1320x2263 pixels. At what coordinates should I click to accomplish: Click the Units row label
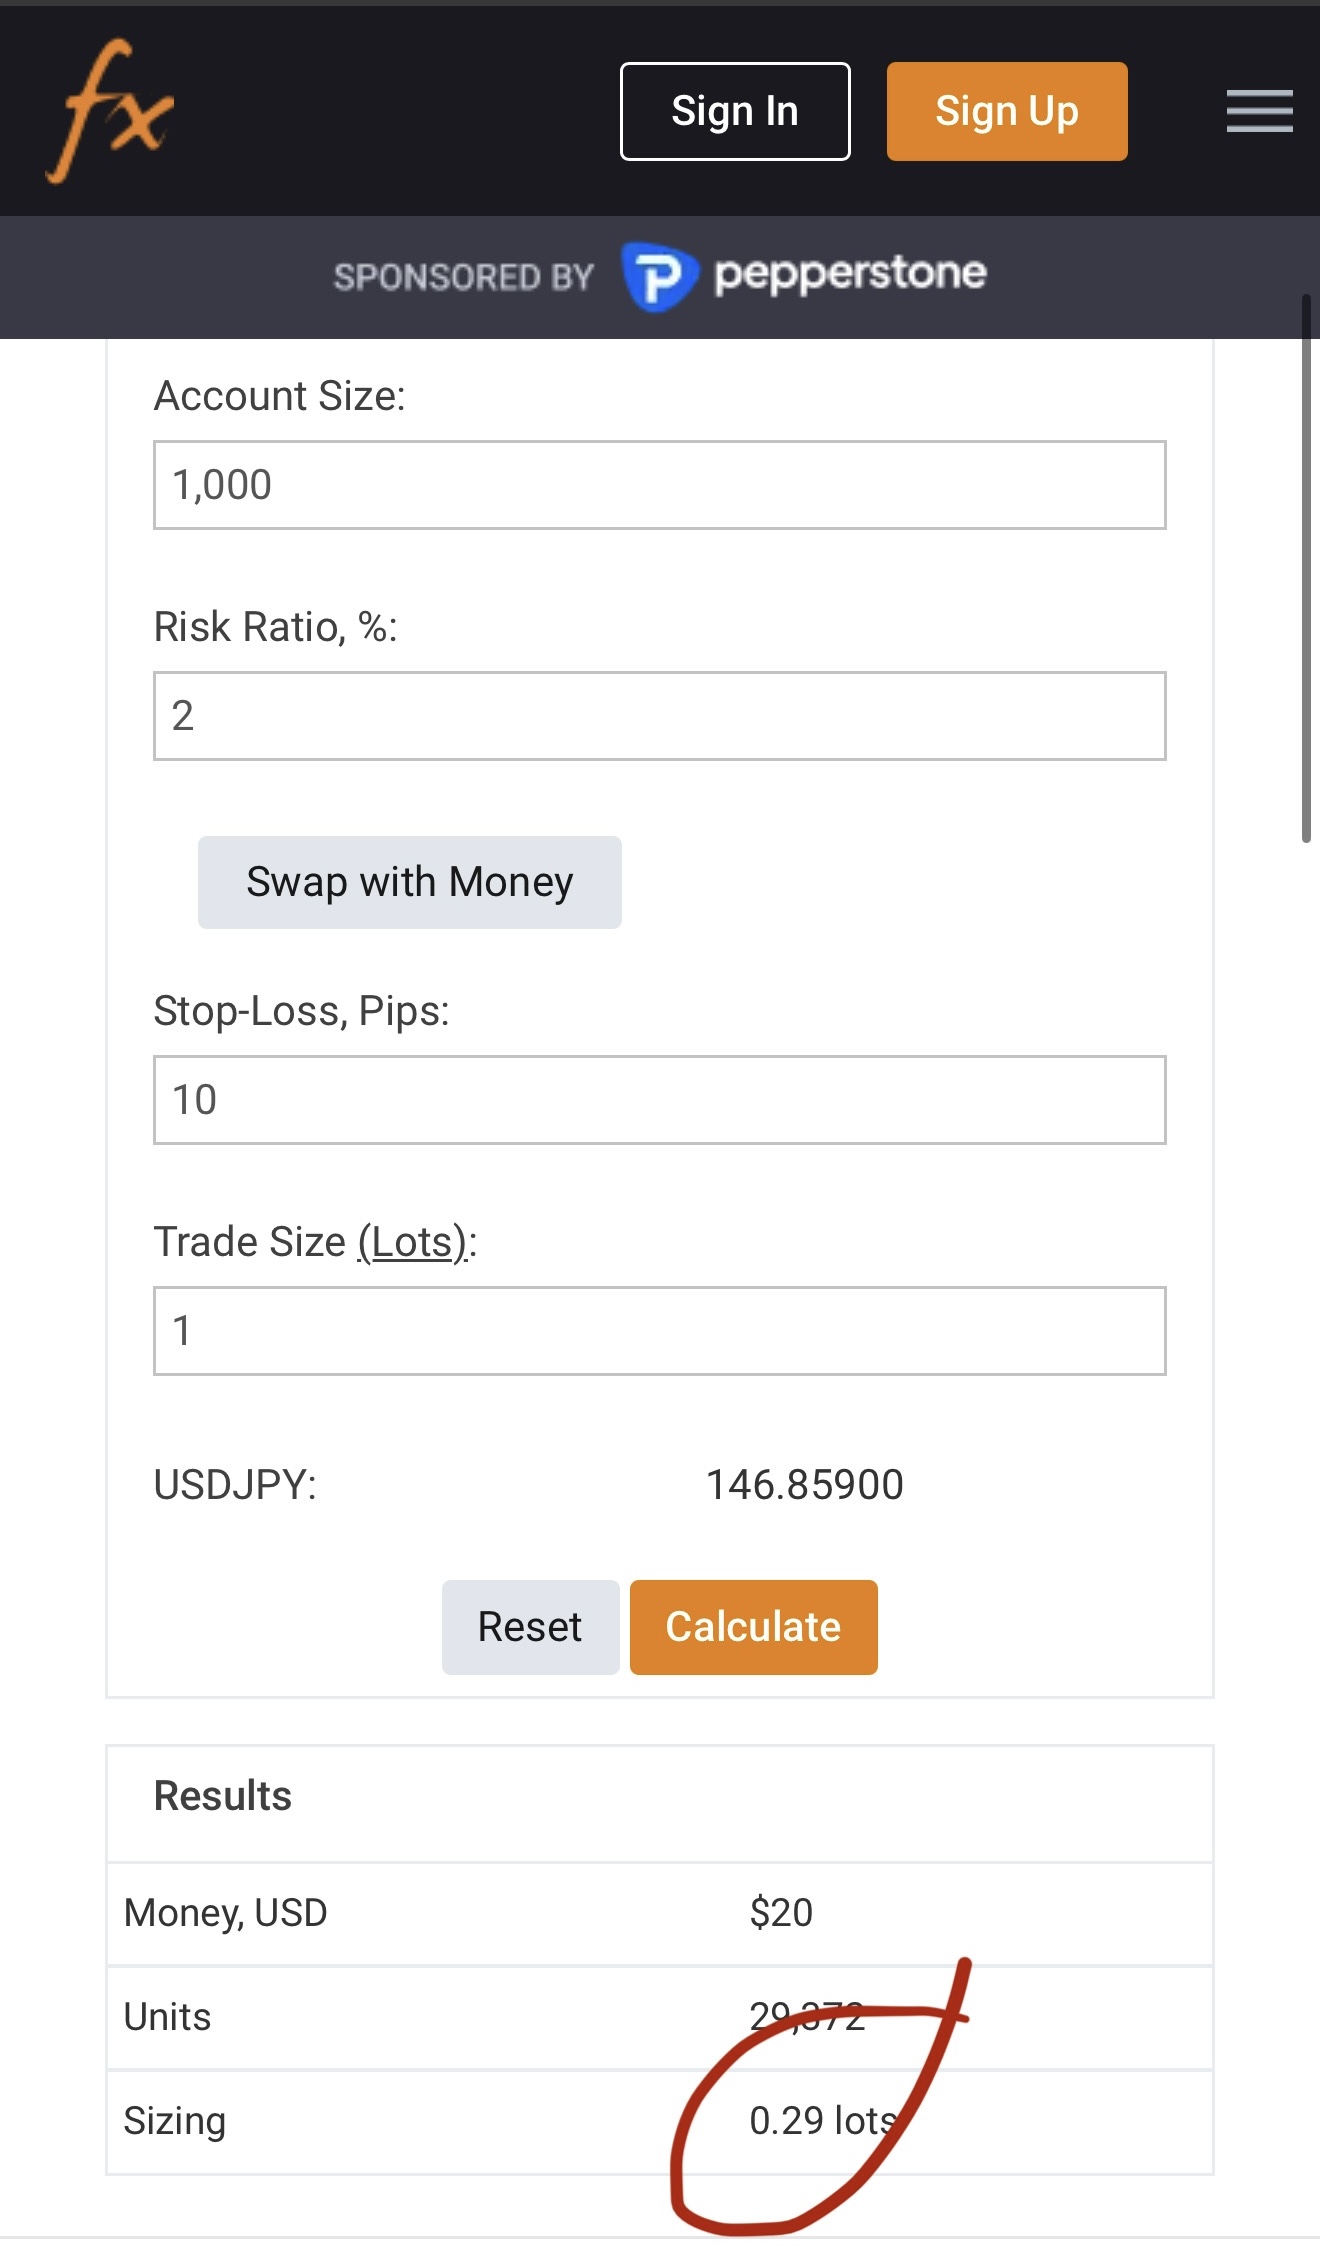(x=168, y=2017)
